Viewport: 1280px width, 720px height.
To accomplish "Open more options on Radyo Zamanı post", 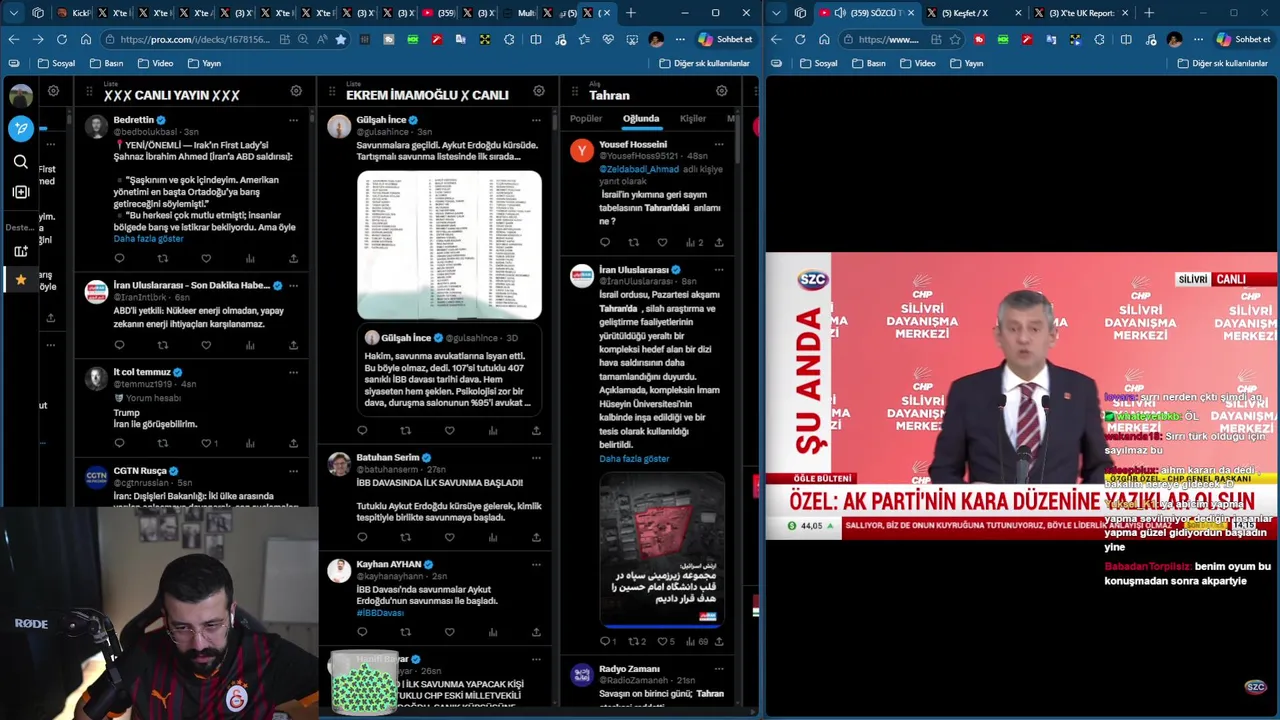I will pyautogui.click(x=718, y=669).
